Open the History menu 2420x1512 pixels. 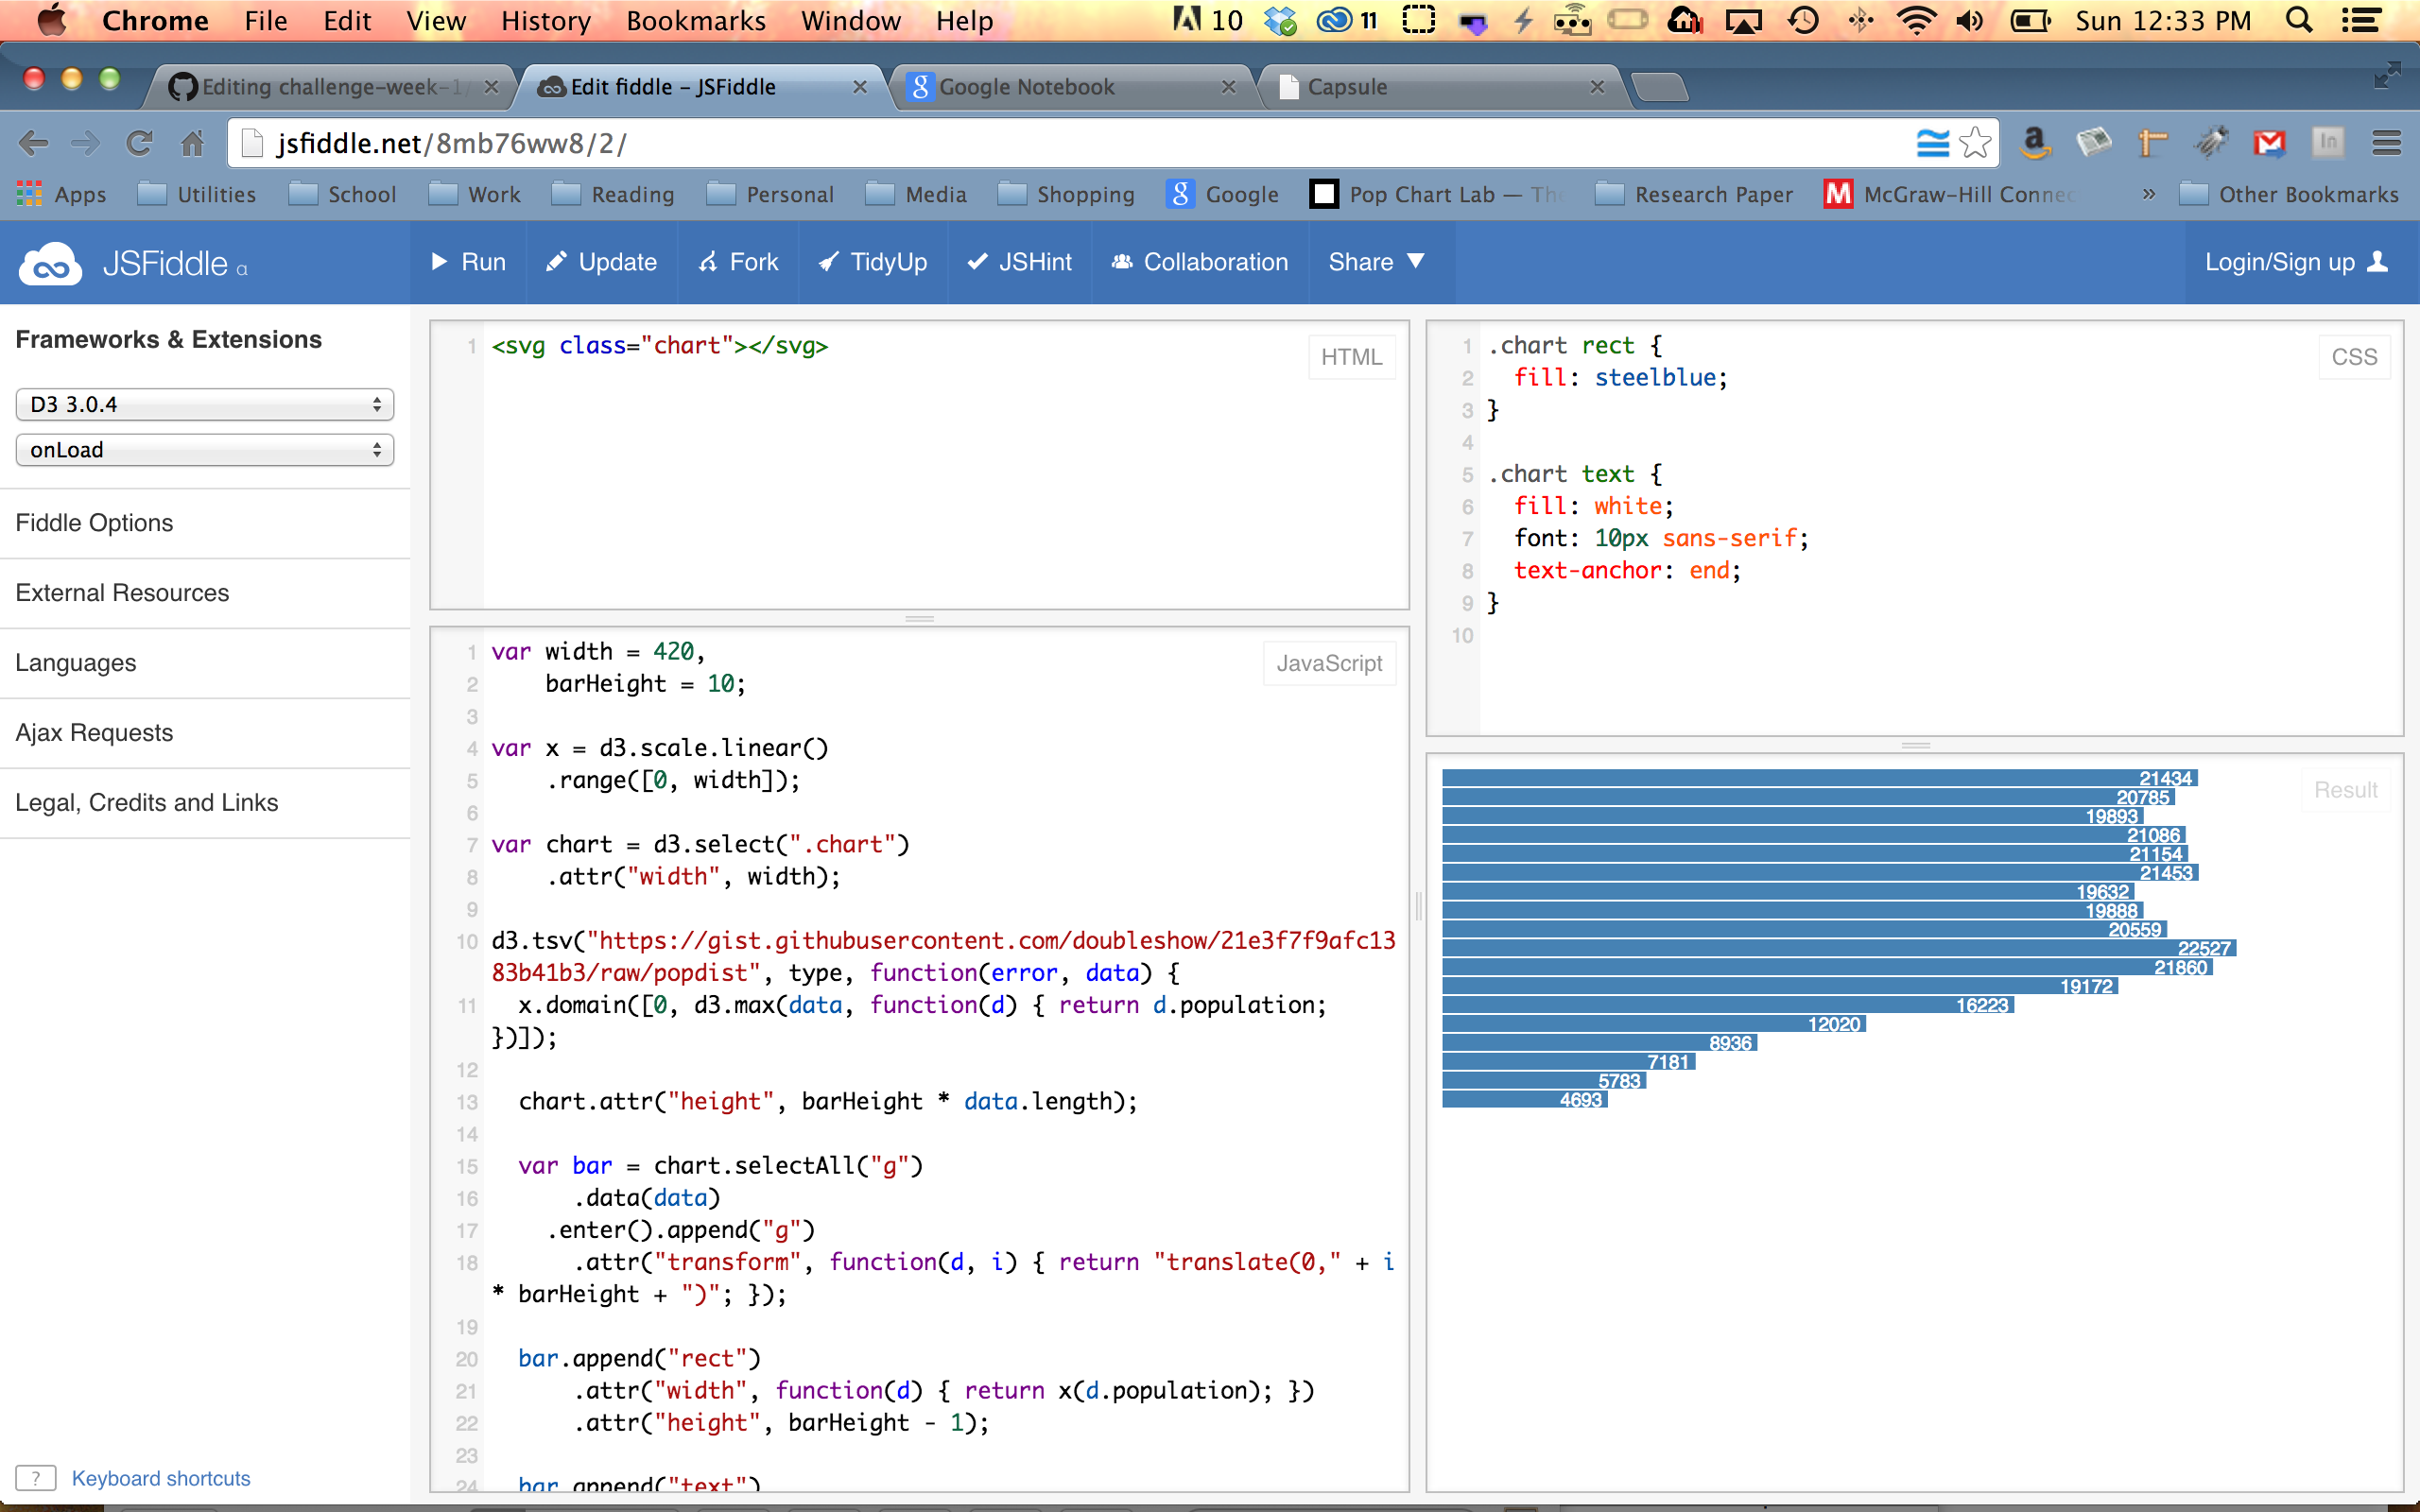(x=546, y=20)
